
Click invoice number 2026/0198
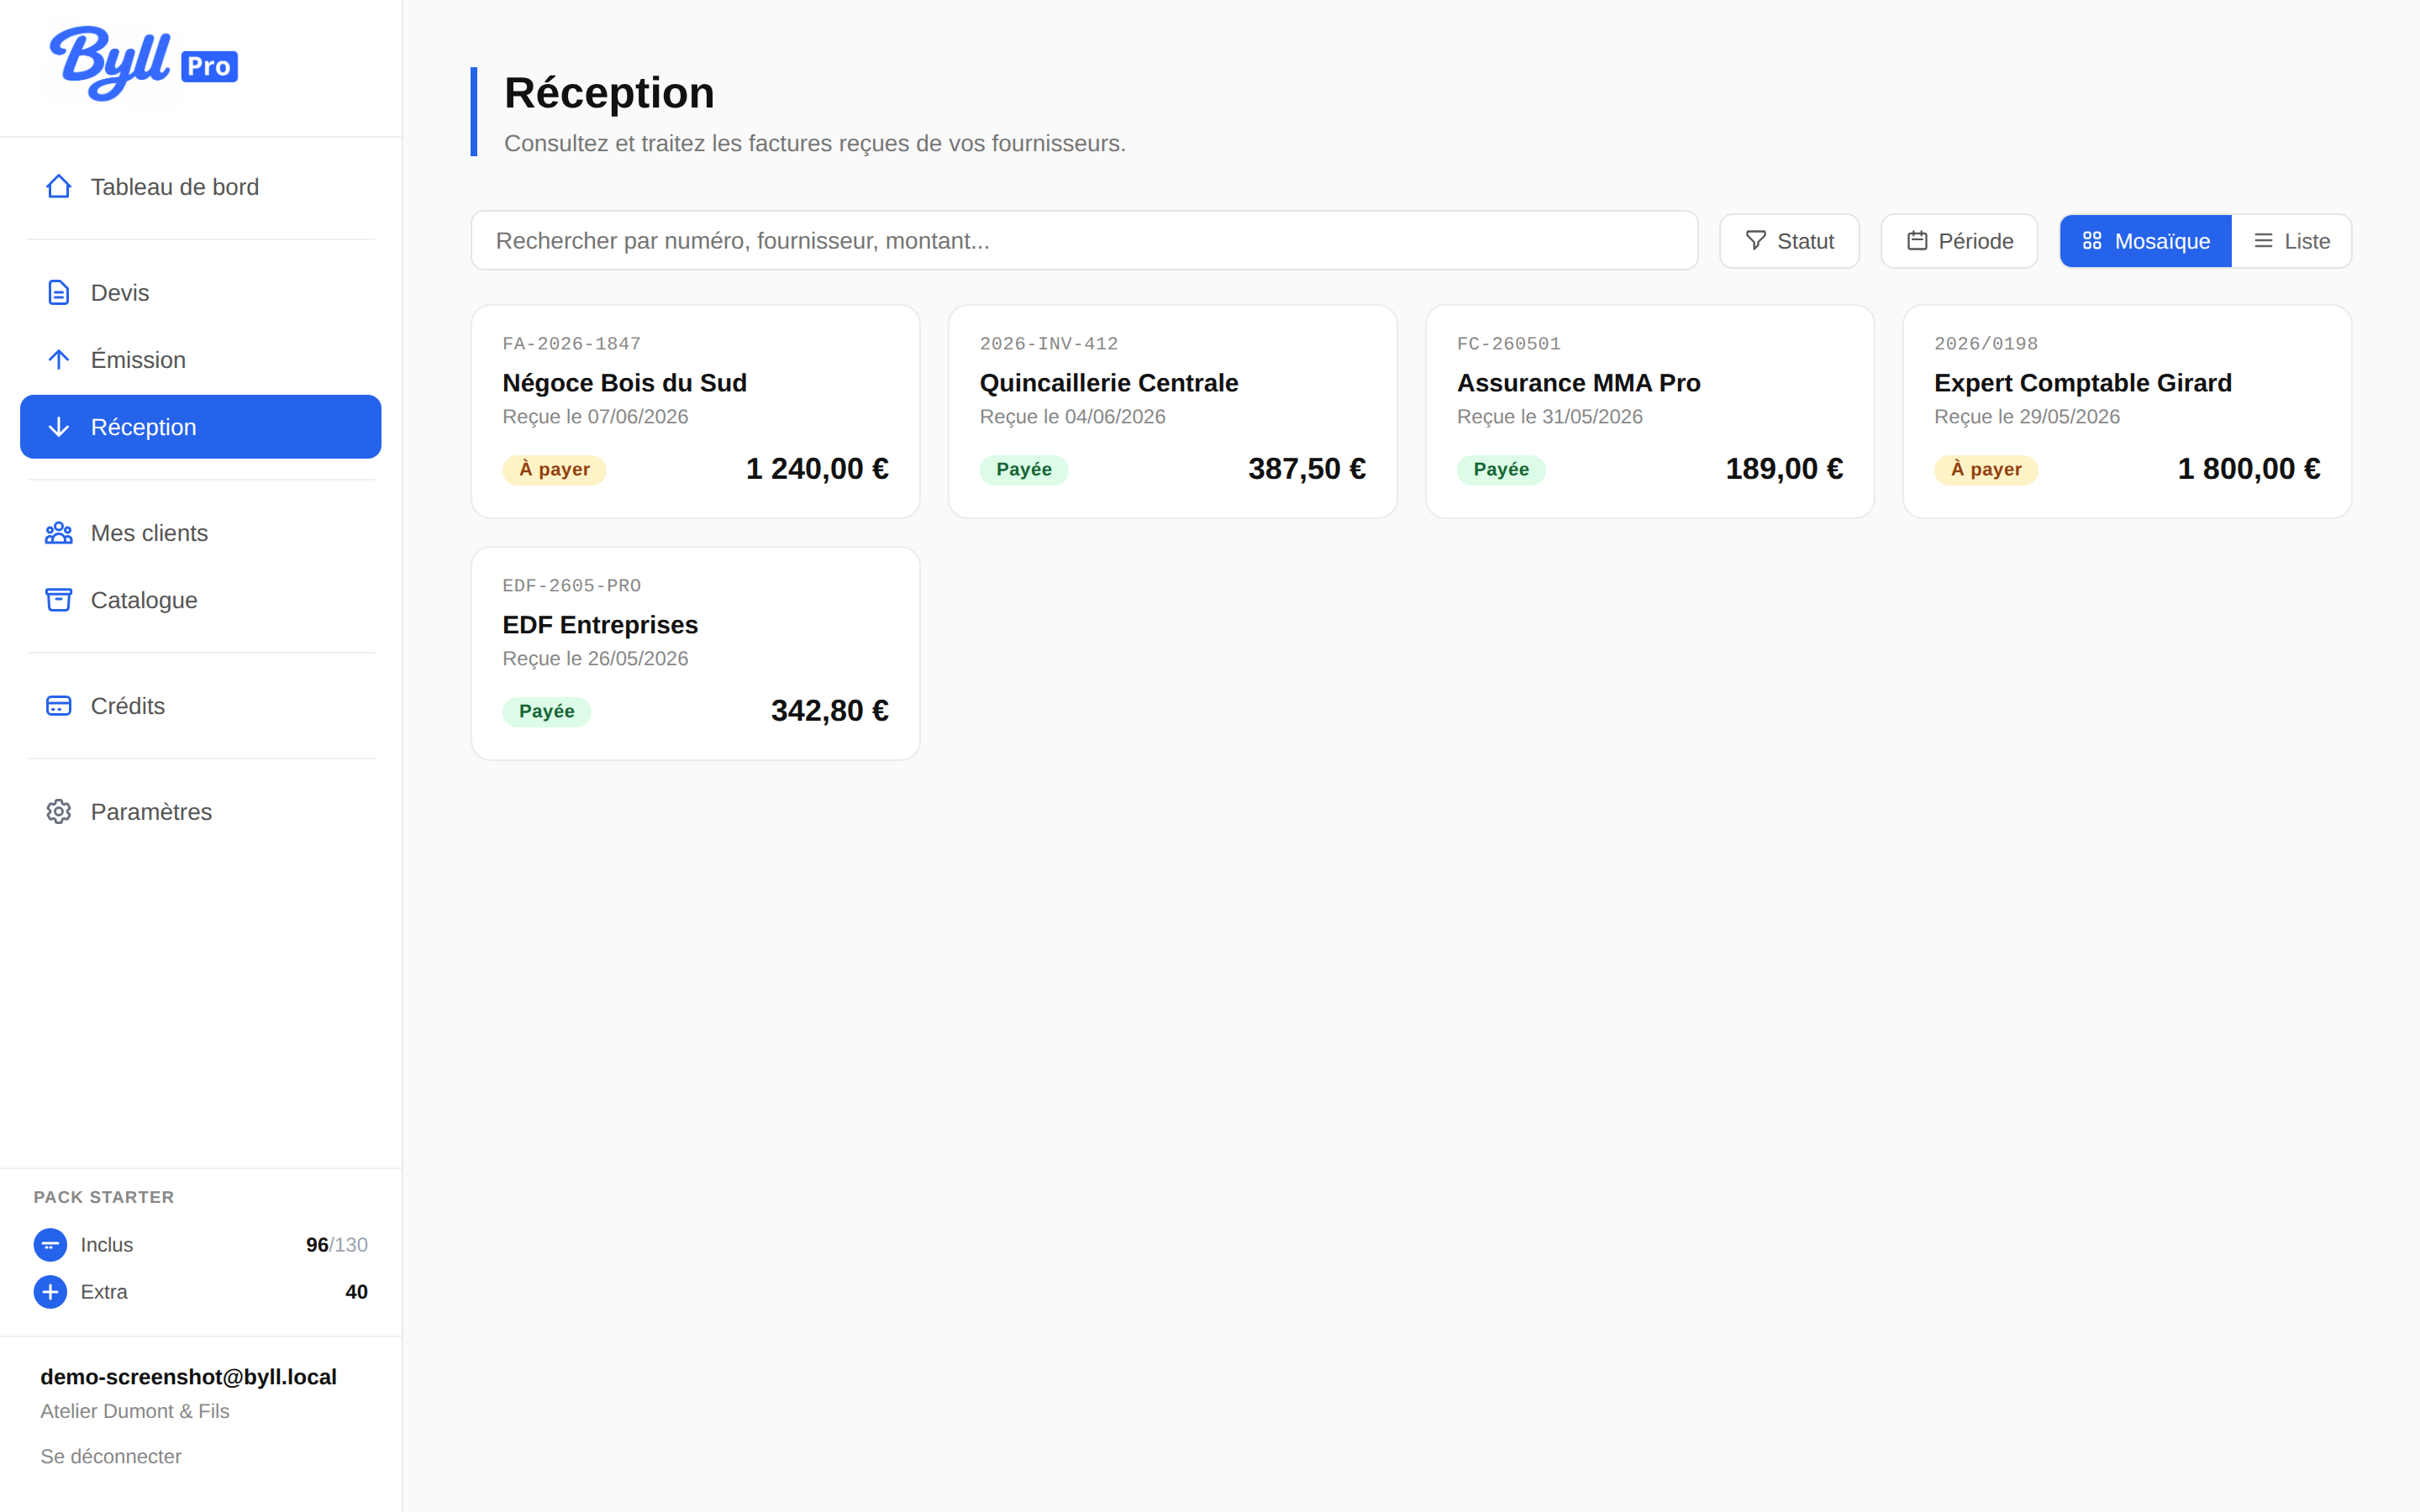tap(1985, 344)
